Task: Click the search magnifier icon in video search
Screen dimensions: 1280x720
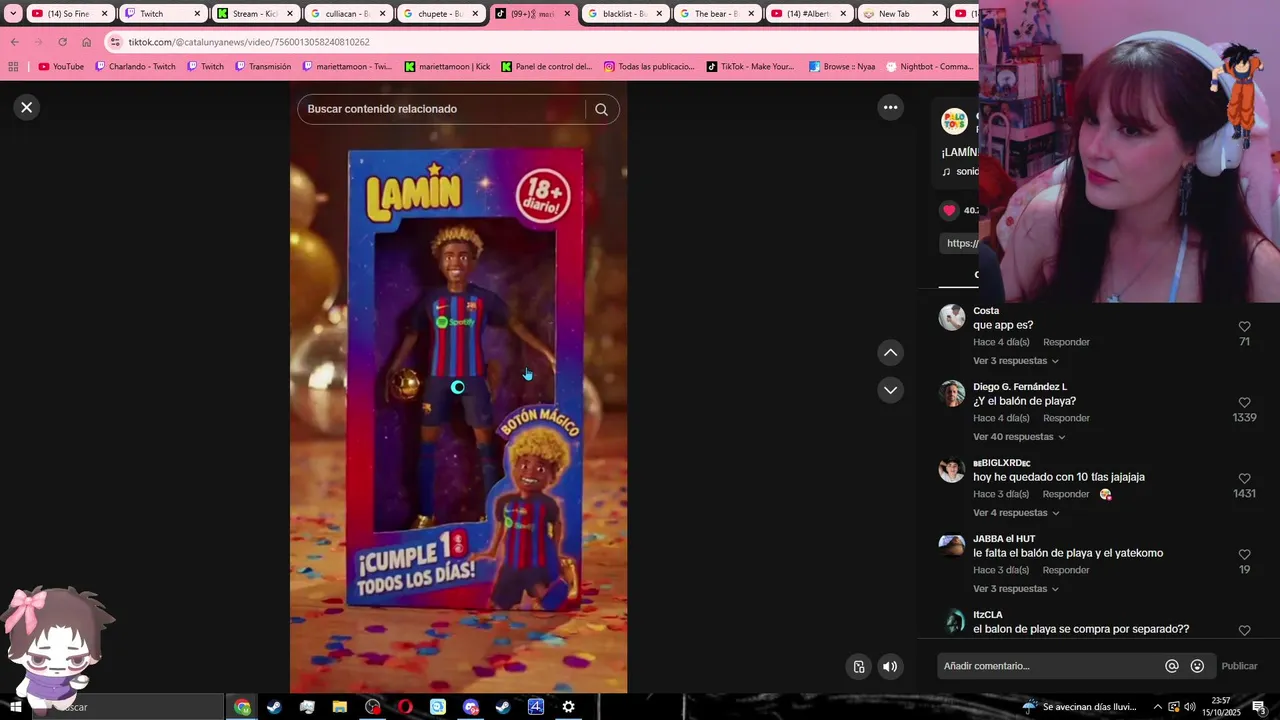Action: [601, 109]
